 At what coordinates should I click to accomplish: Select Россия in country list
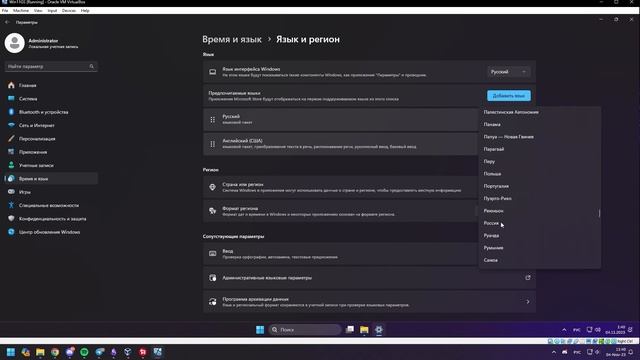pos(540,223)
